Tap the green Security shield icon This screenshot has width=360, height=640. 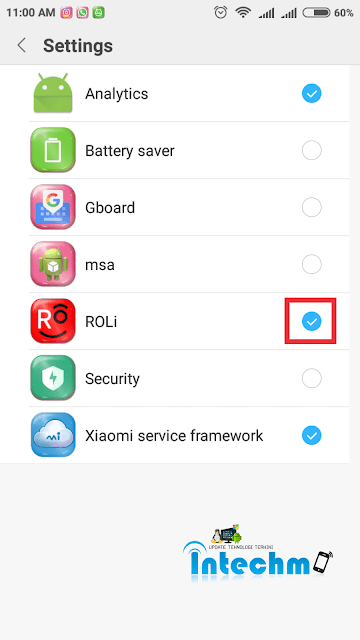click(x=53, y=378)
